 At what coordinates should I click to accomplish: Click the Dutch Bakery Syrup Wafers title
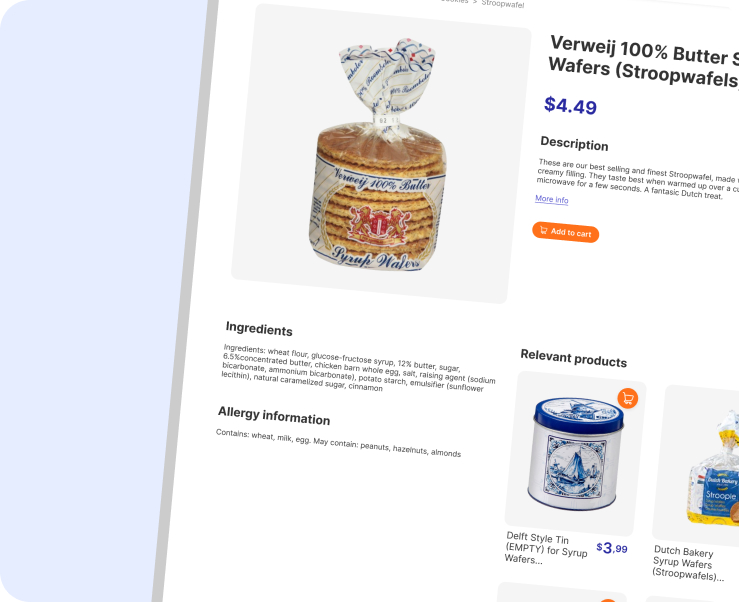[688, 563]
